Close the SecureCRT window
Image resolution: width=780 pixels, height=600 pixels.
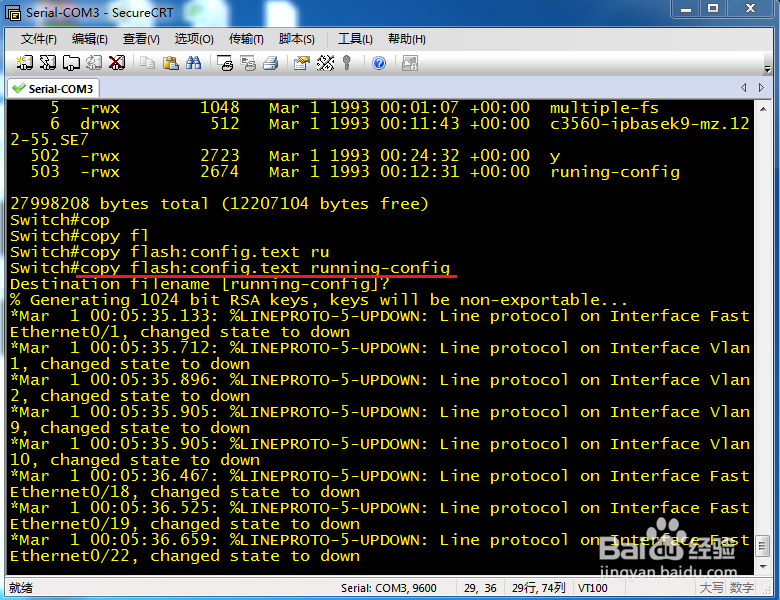(x=751, y=9)
